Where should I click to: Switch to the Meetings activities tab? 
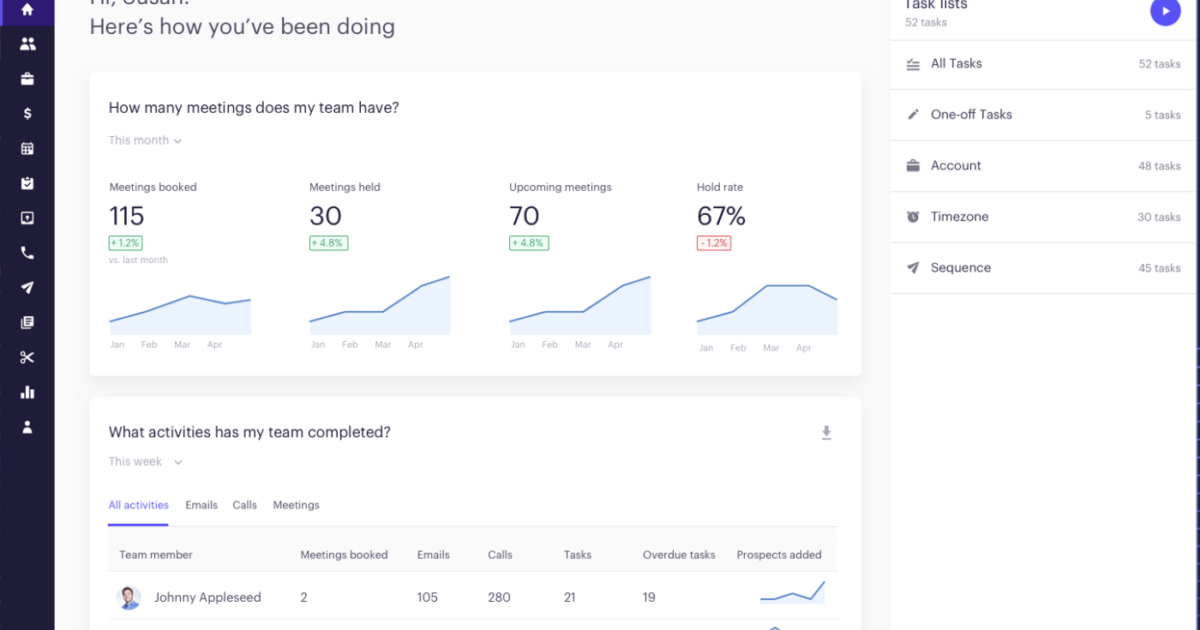tap(296, 505)
